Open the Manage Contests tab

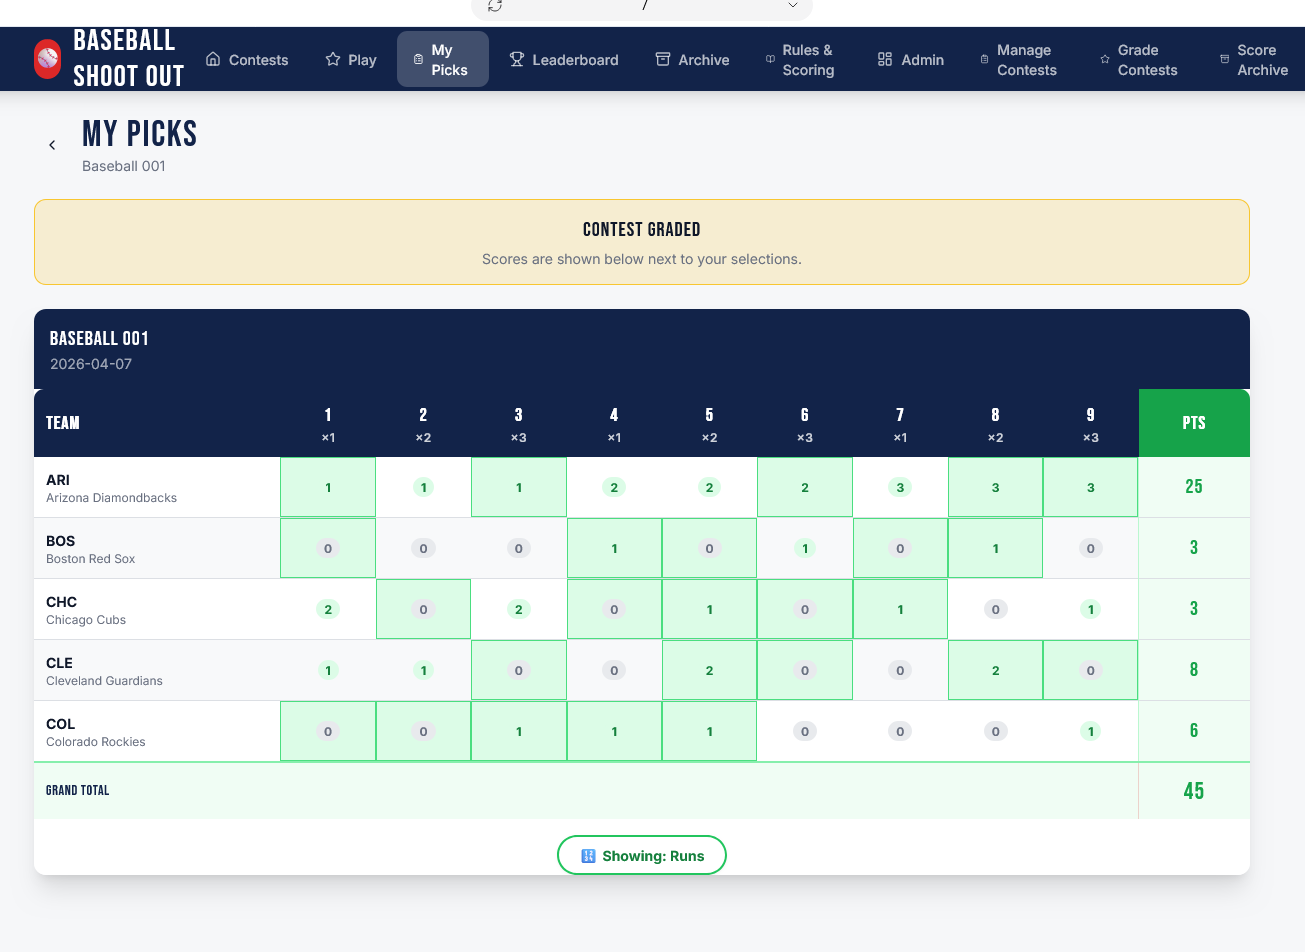(x=1026, y=60)
